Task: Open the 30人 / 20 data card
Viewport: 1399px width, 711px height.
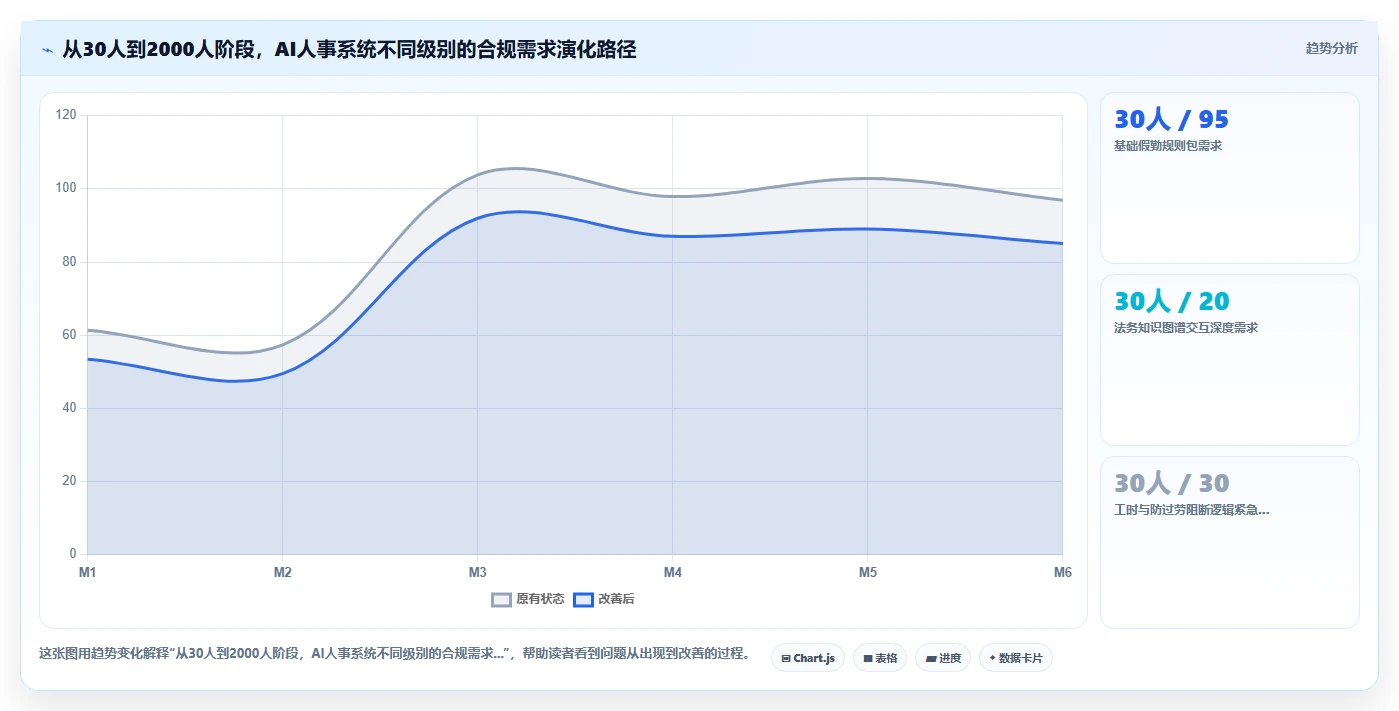Action: point(1230,360)
